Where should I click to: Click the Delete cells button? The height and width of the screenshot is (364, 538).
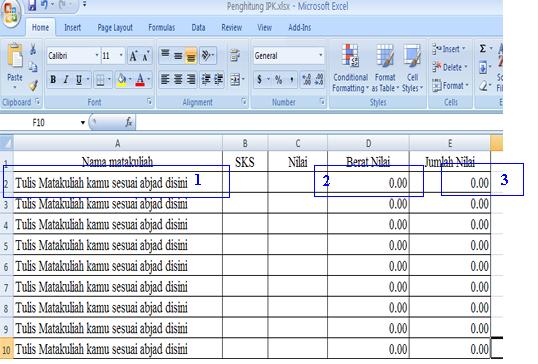[x=450, y=67]
